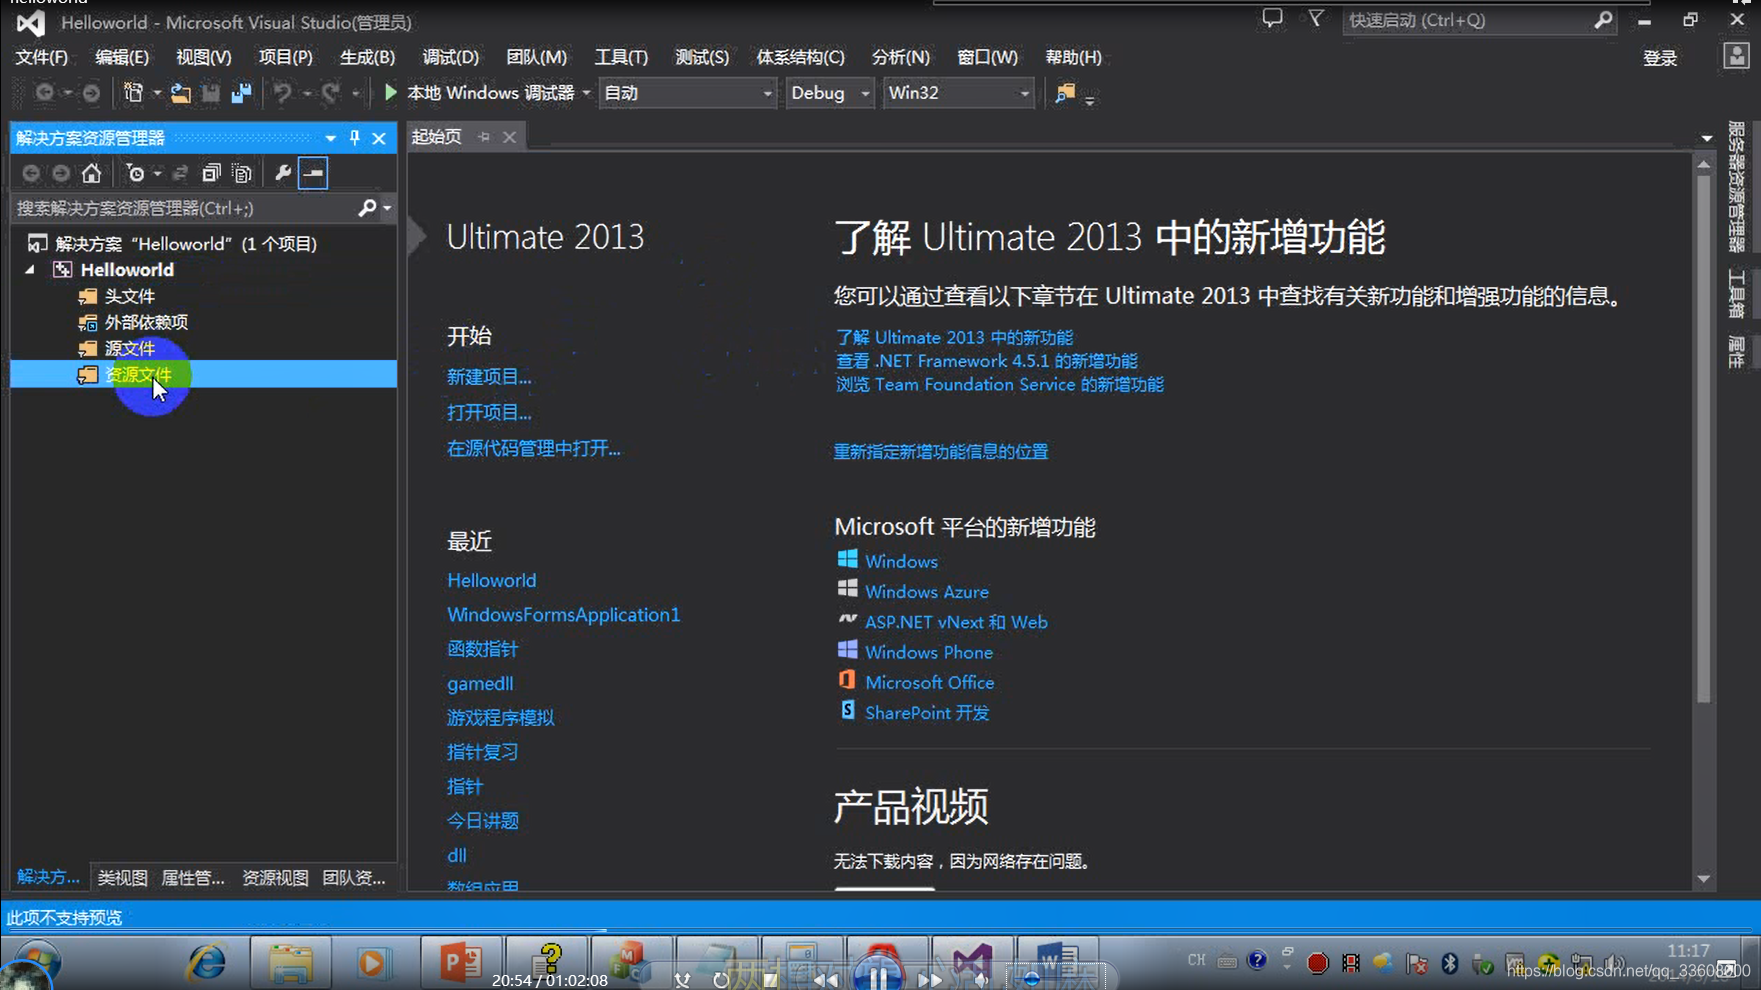The image size is (1761, 990).
Task: Open Internet Explorer from the taskbar
Action: point(207,962)
